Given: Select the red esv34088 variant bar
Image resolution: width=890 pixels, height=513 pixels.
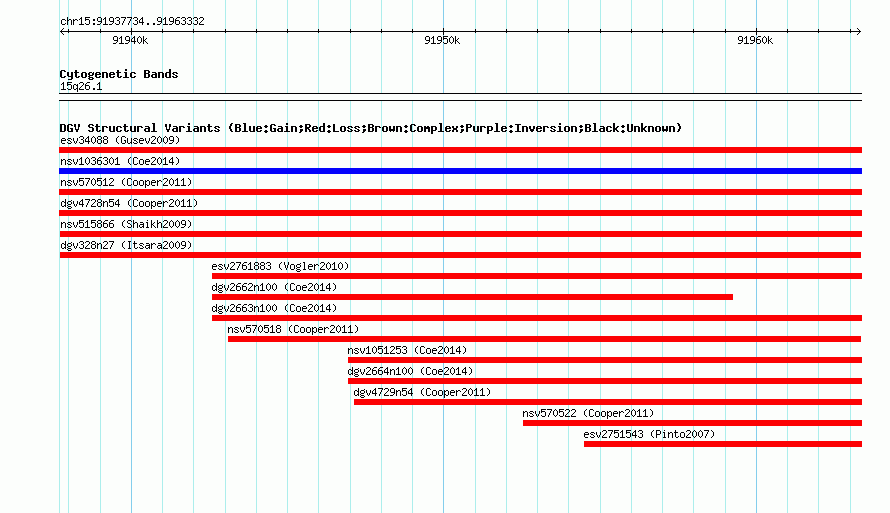Looking at the screenshot, I should click(x=460, y=150).
